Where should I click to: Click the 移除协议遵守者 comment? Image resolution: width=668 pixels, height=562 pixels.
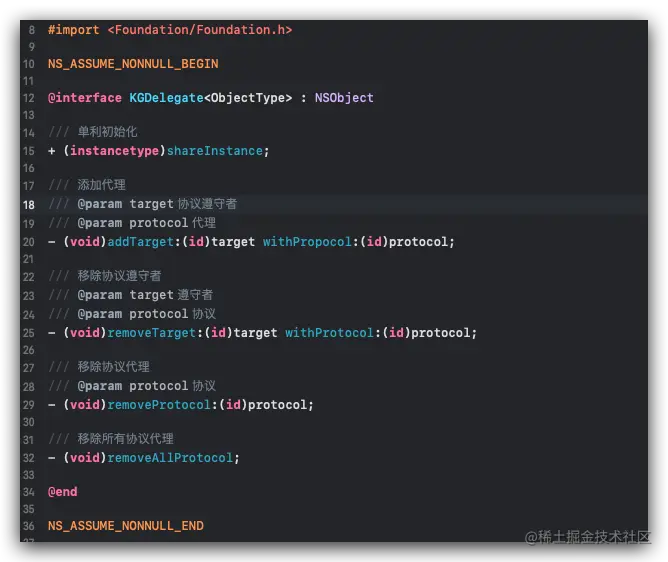click(x=119, y=276)
